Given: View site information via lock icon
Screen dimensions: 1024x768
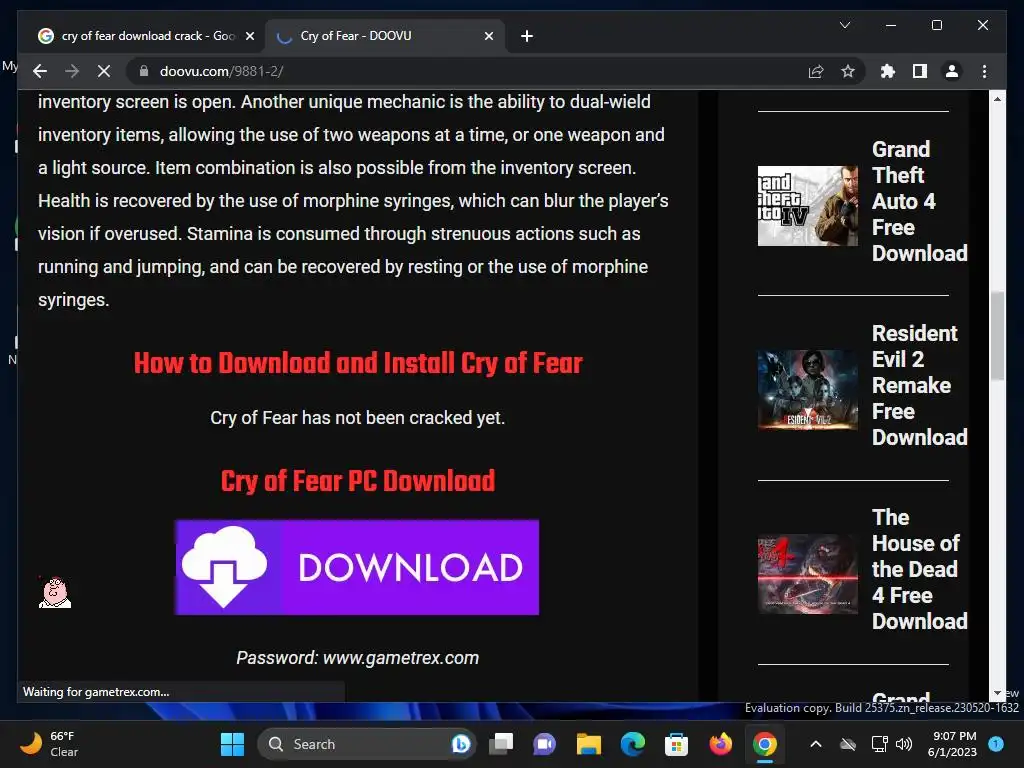Looking at the screenshot, I should [x=144, y=71].
